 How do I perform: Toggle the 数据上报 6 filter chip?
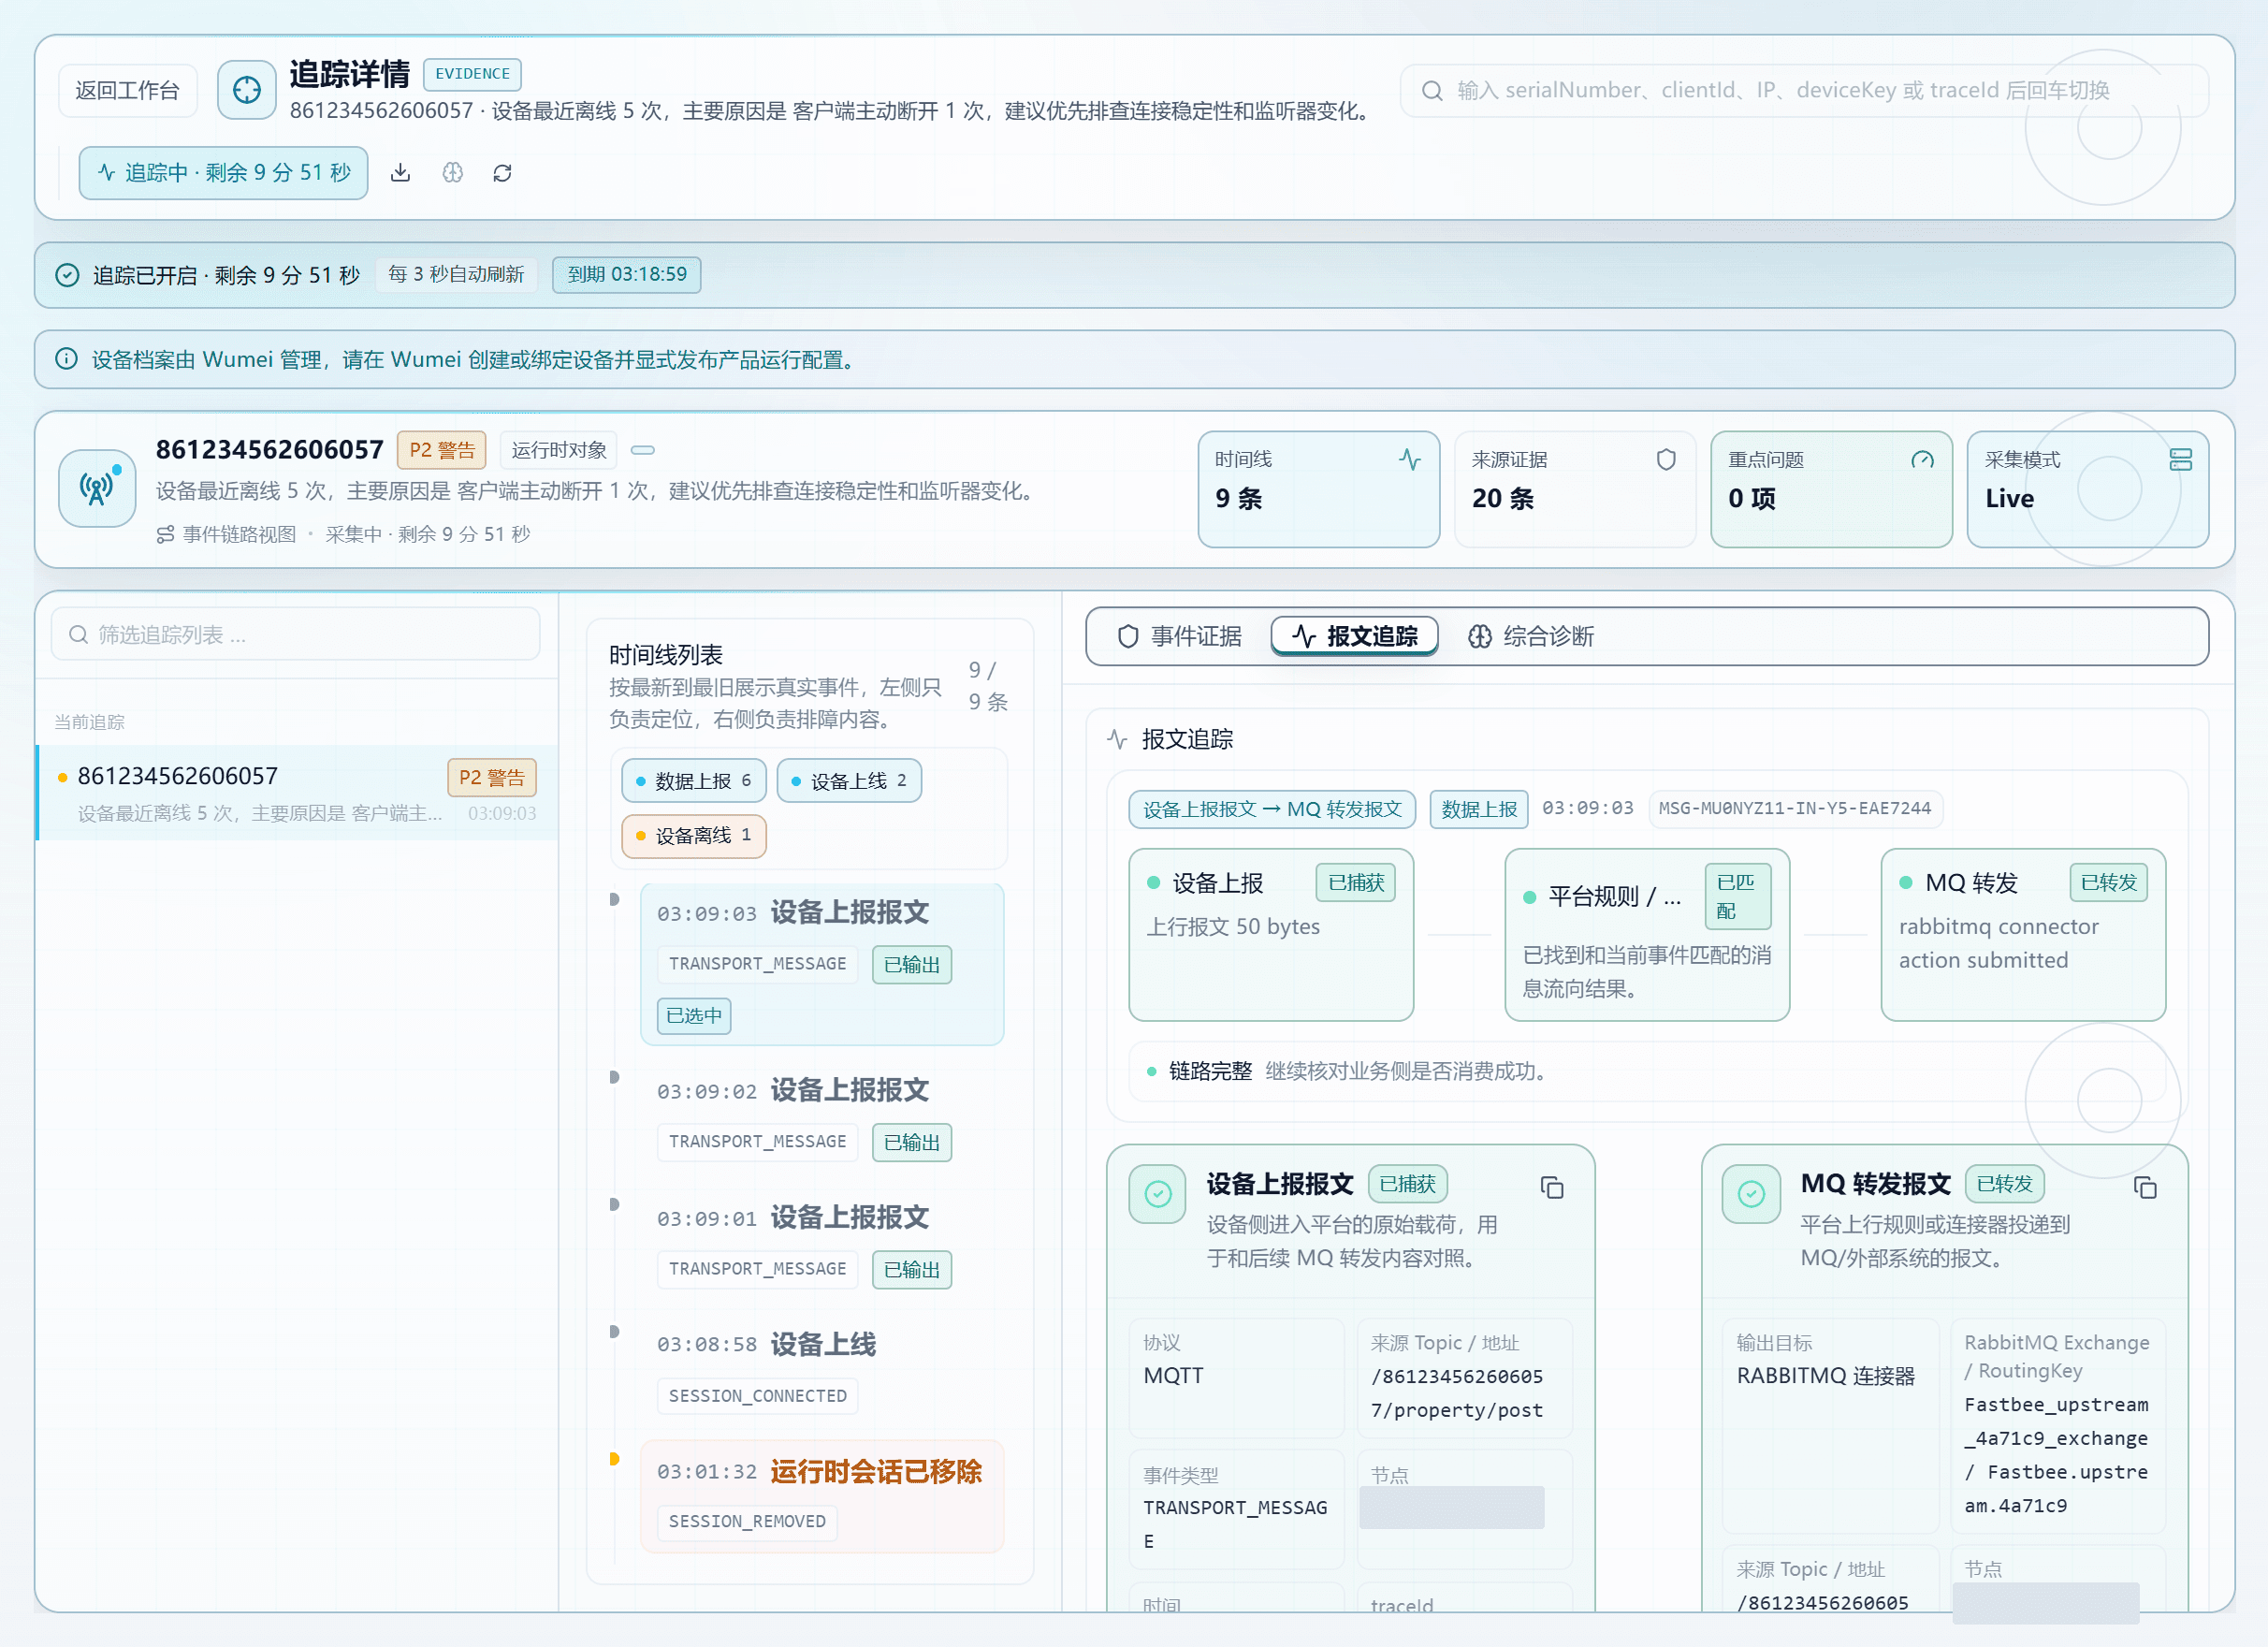(x=694, y=781)
